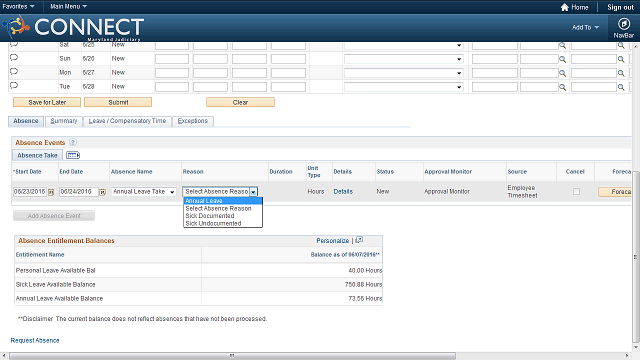Image resolution: width=640 pixels, height=360 pixels.
Task: Open comment bubble for Sun 6/26 row
Action: (x=14, y=58)
